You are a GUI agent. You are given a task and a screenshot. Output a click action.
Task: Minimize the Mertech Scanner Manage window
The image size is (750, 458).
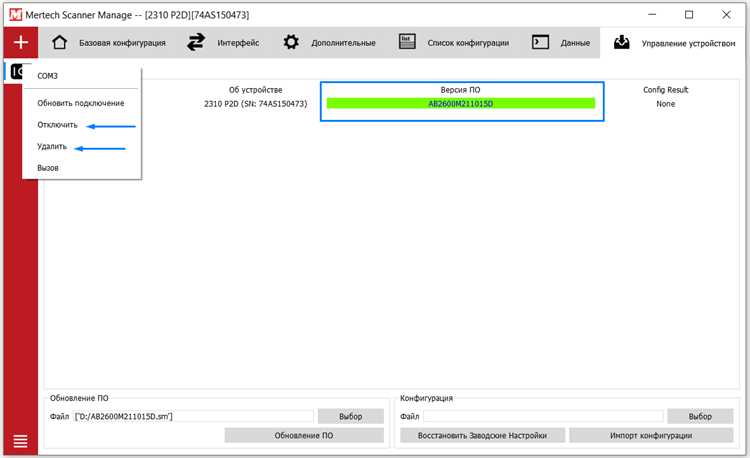click(652, 15)
